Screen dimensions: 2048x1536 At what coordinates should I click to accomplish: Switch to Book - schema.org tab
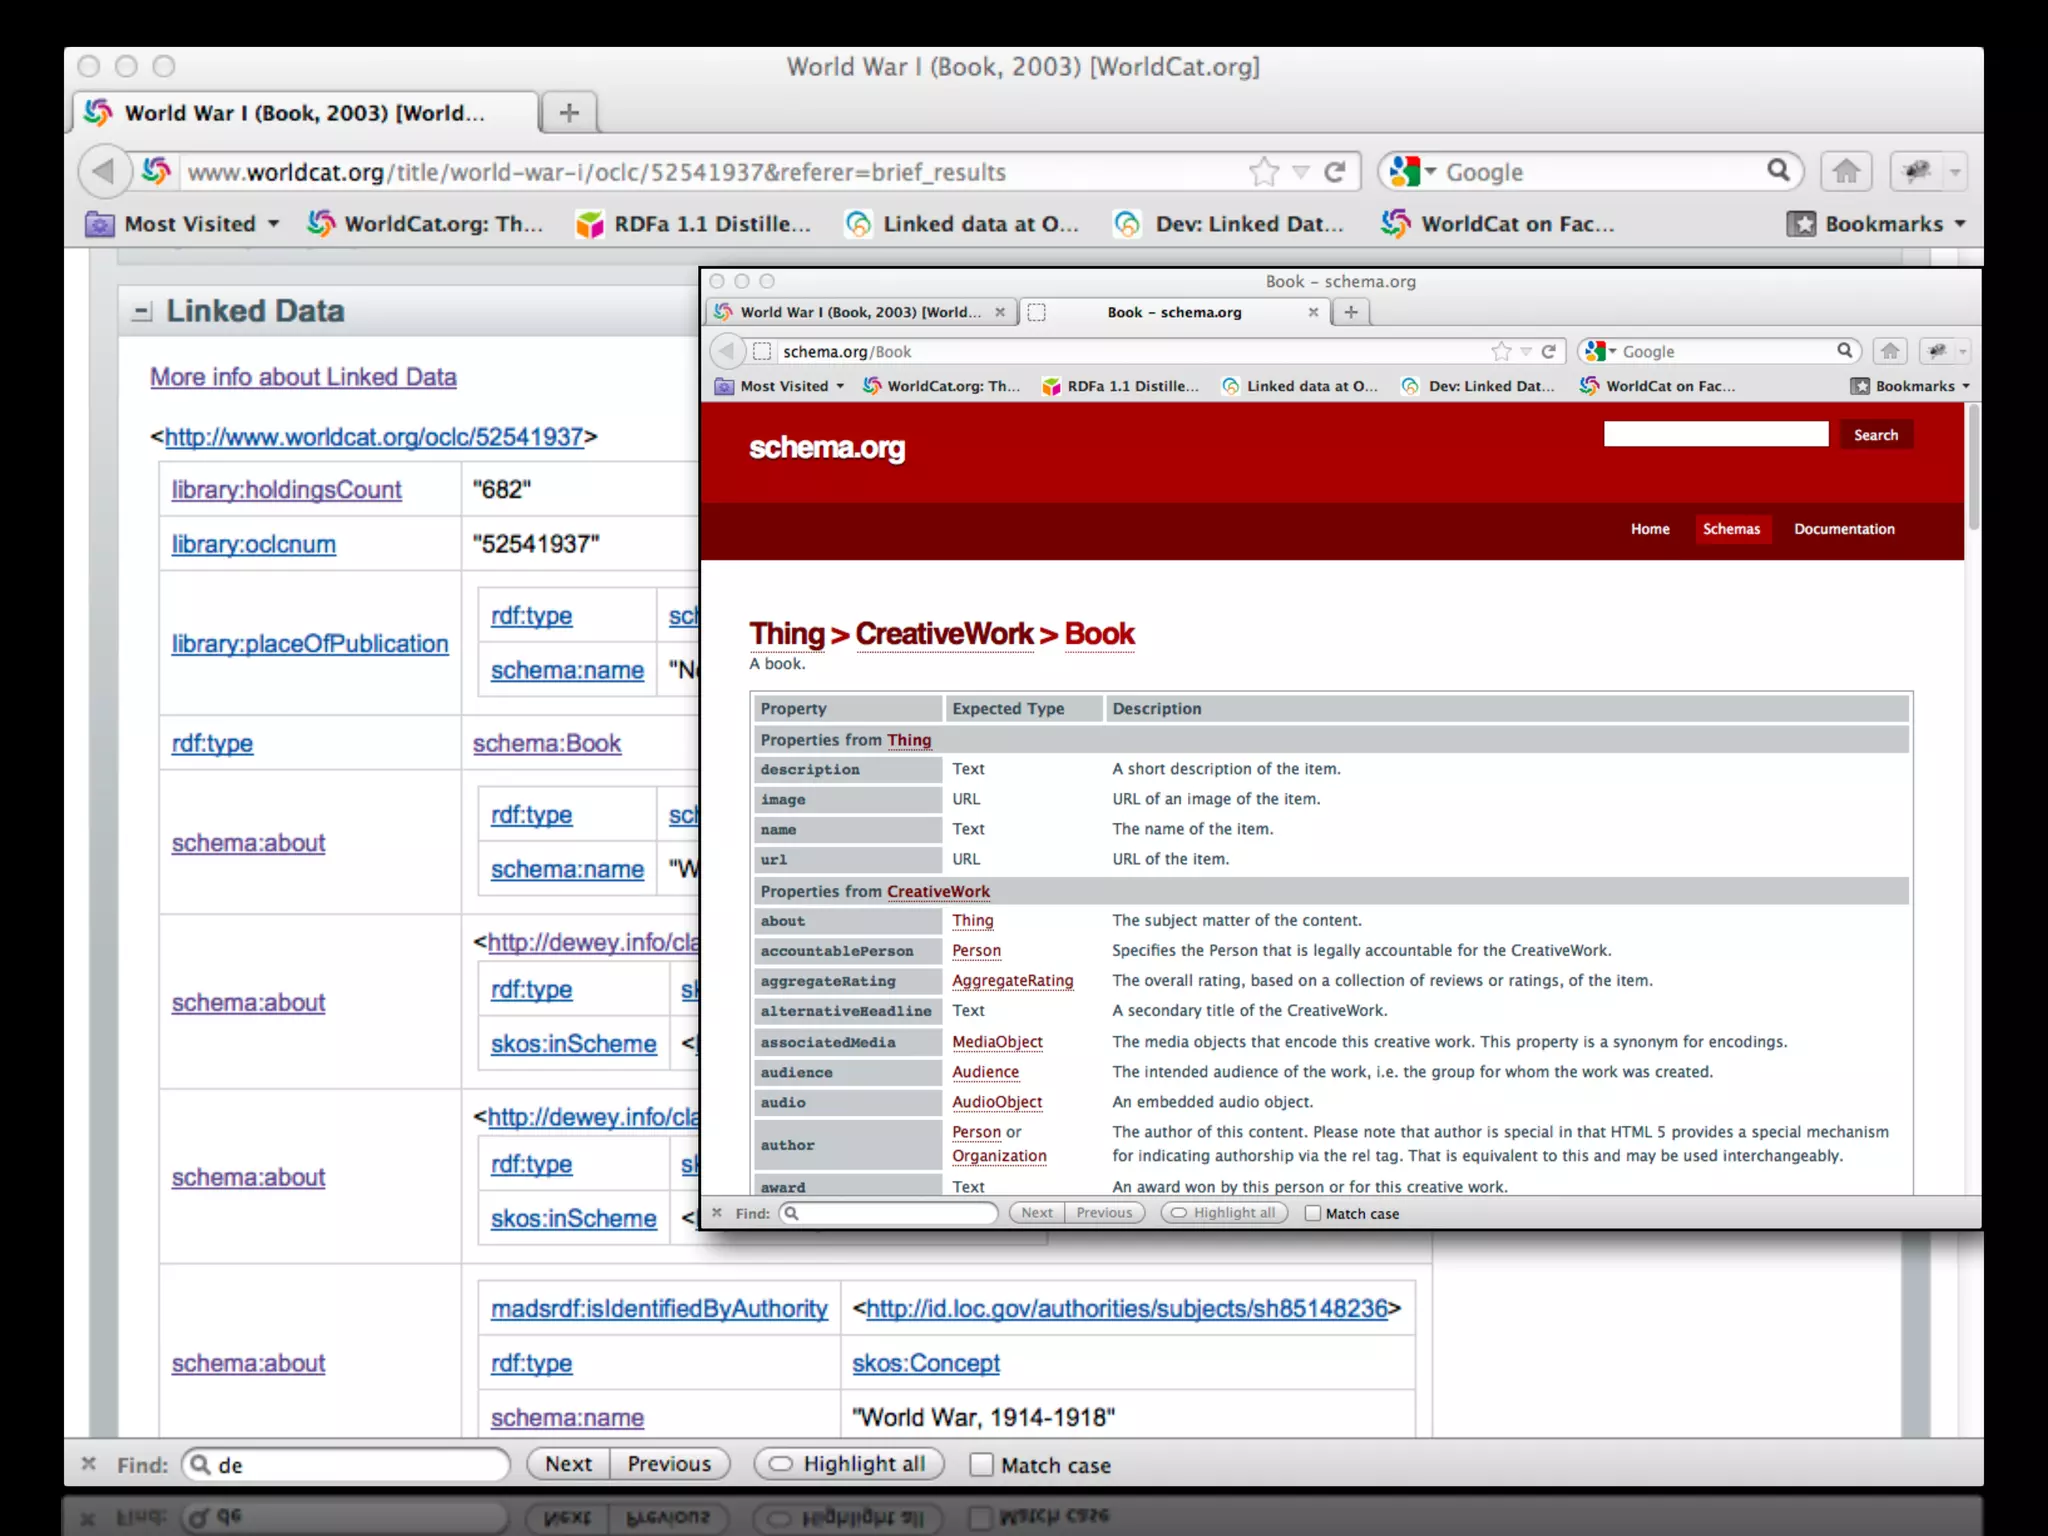pyautogui.click(x=1174, y=312)
